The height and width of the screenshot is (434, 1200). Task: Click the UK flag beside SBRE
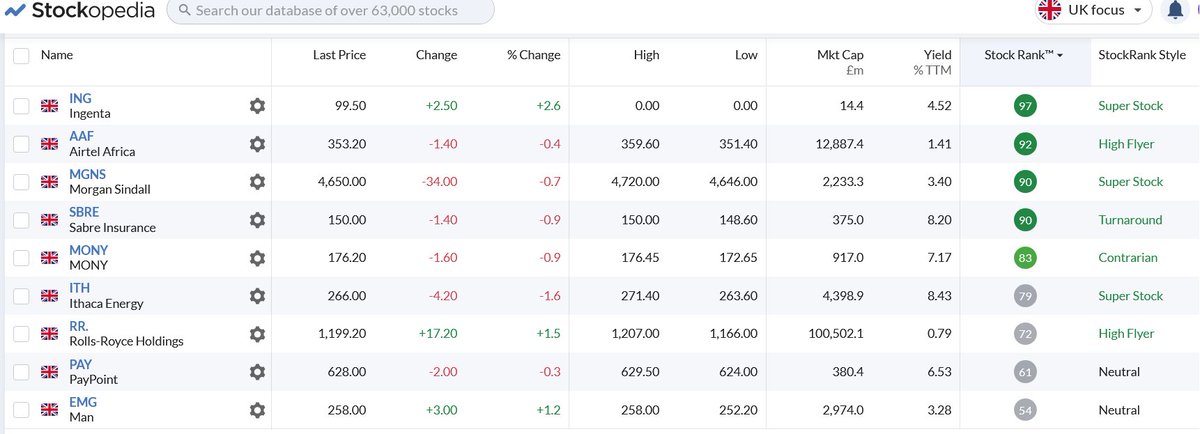[49, 220]
